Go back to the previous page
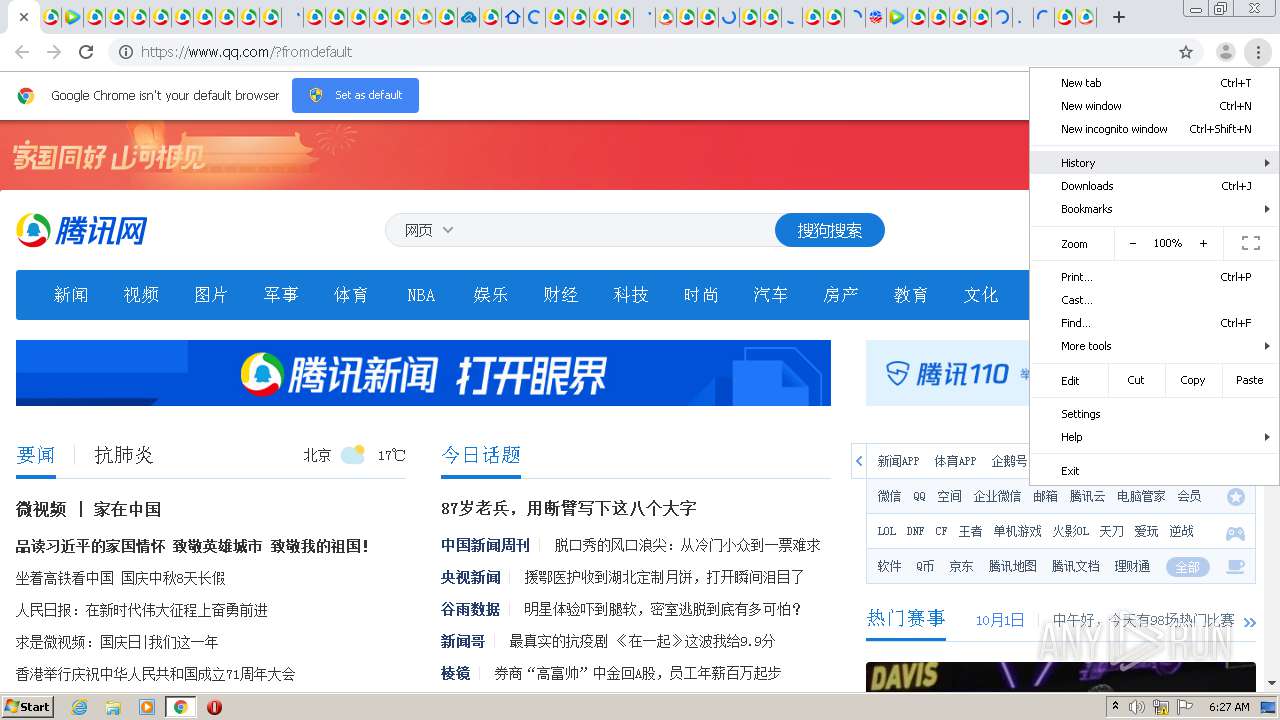1280x720 pixels. [22, 52]
